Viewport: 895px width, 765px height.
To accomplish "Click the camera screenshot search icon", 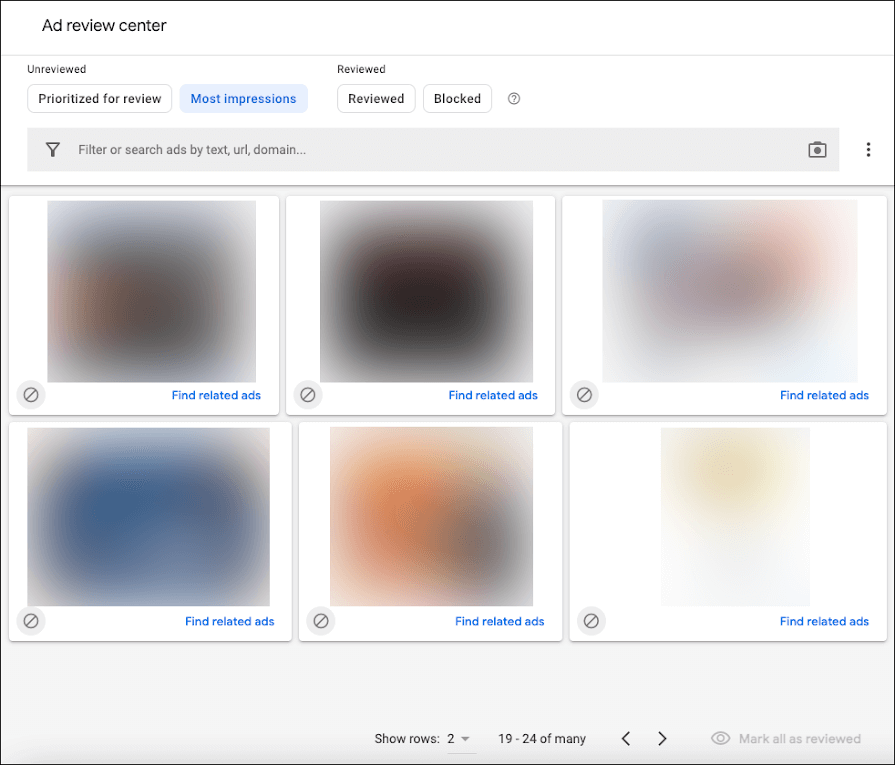I will [817, 150].
